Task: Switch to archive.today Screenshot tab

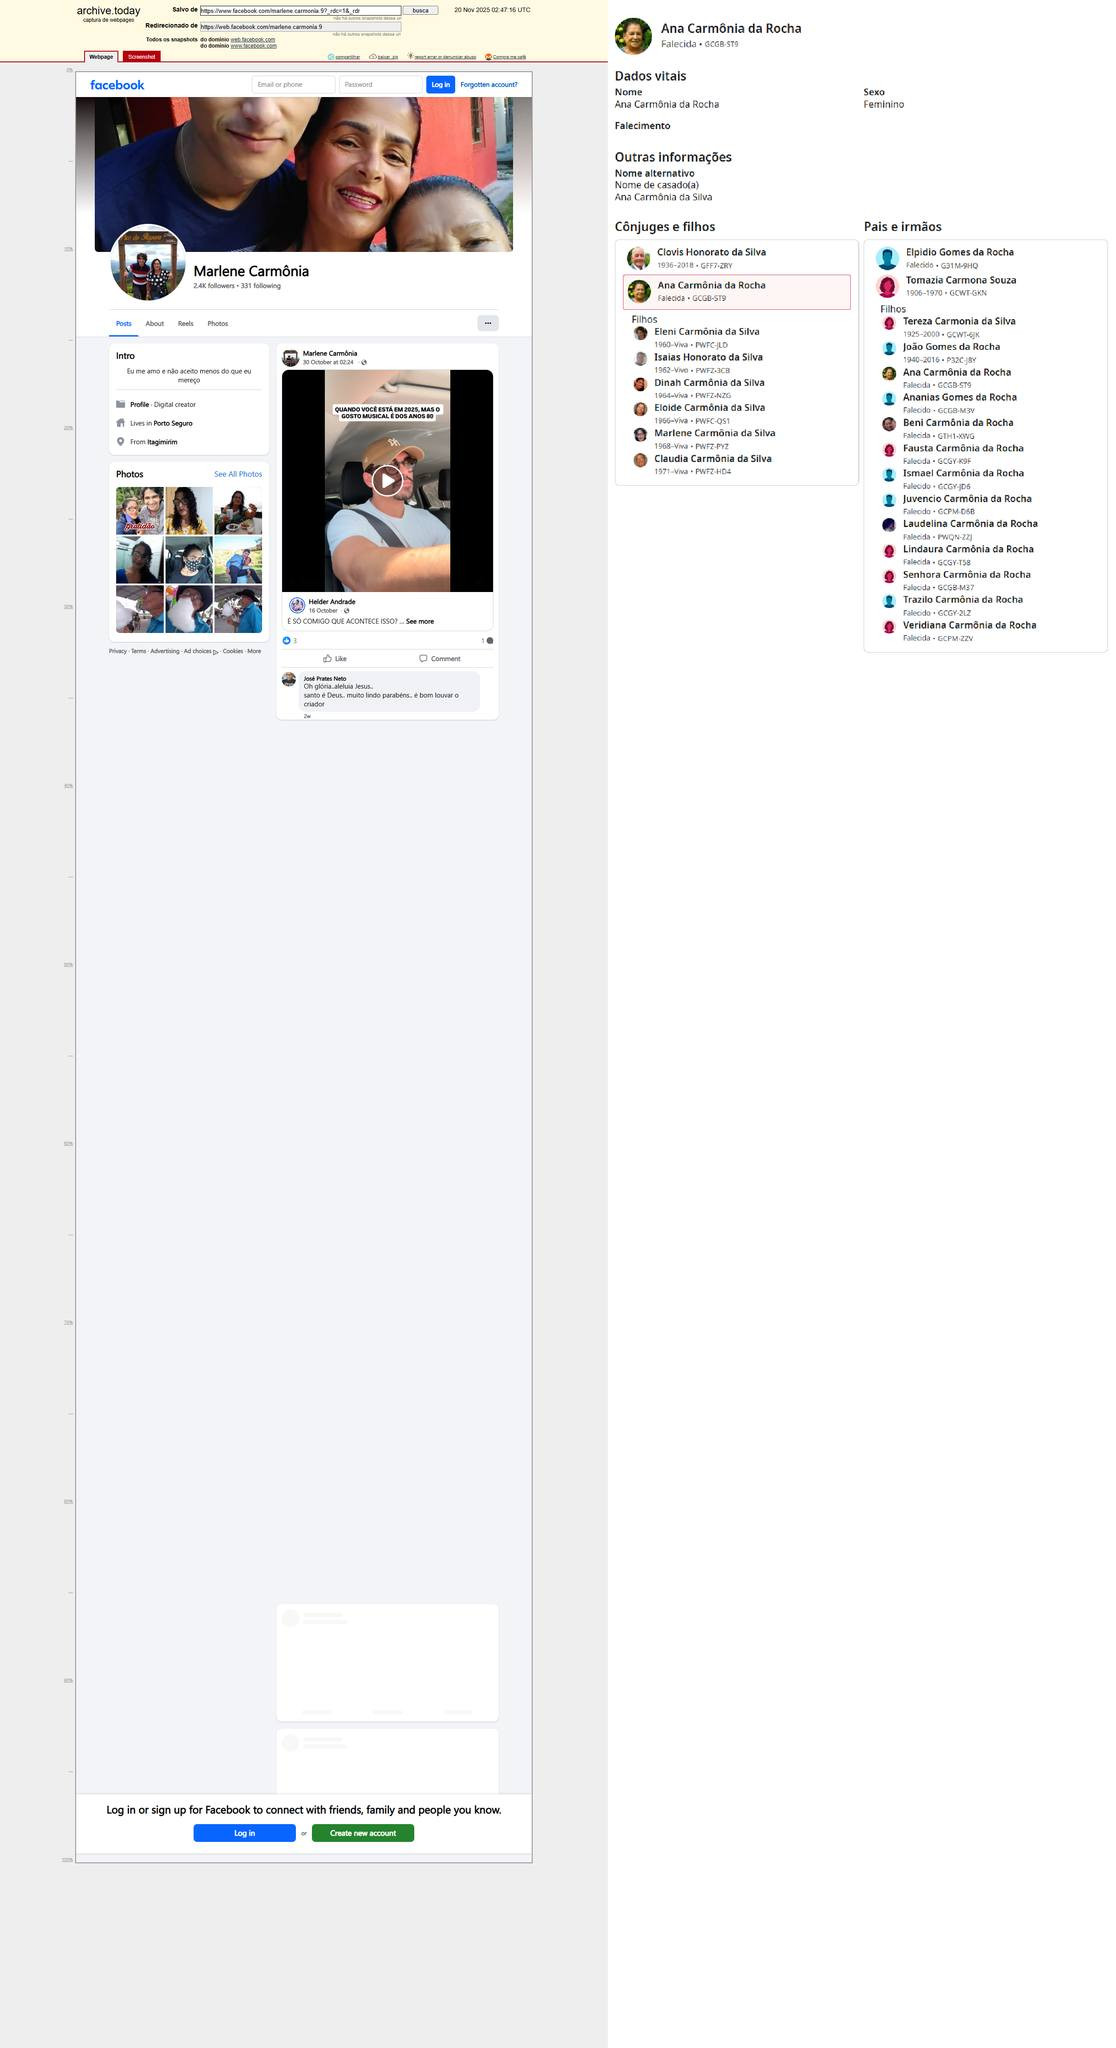Action: [x=141, y=57]
